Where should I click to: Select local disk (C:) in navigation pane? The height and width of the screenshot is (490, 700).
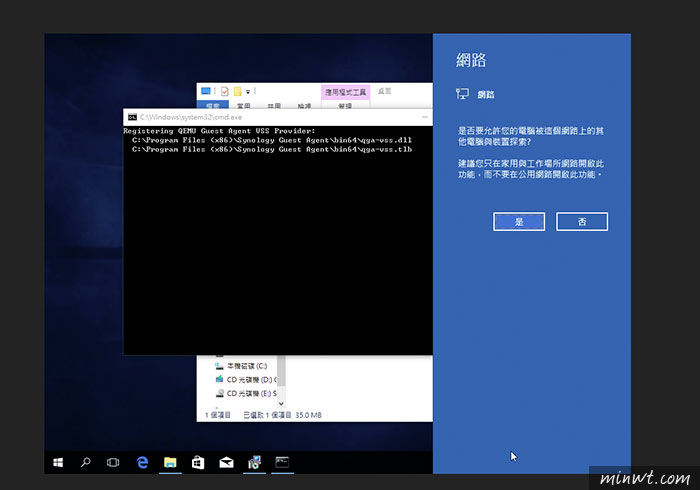pyautogui.click(x=247, y=366)
